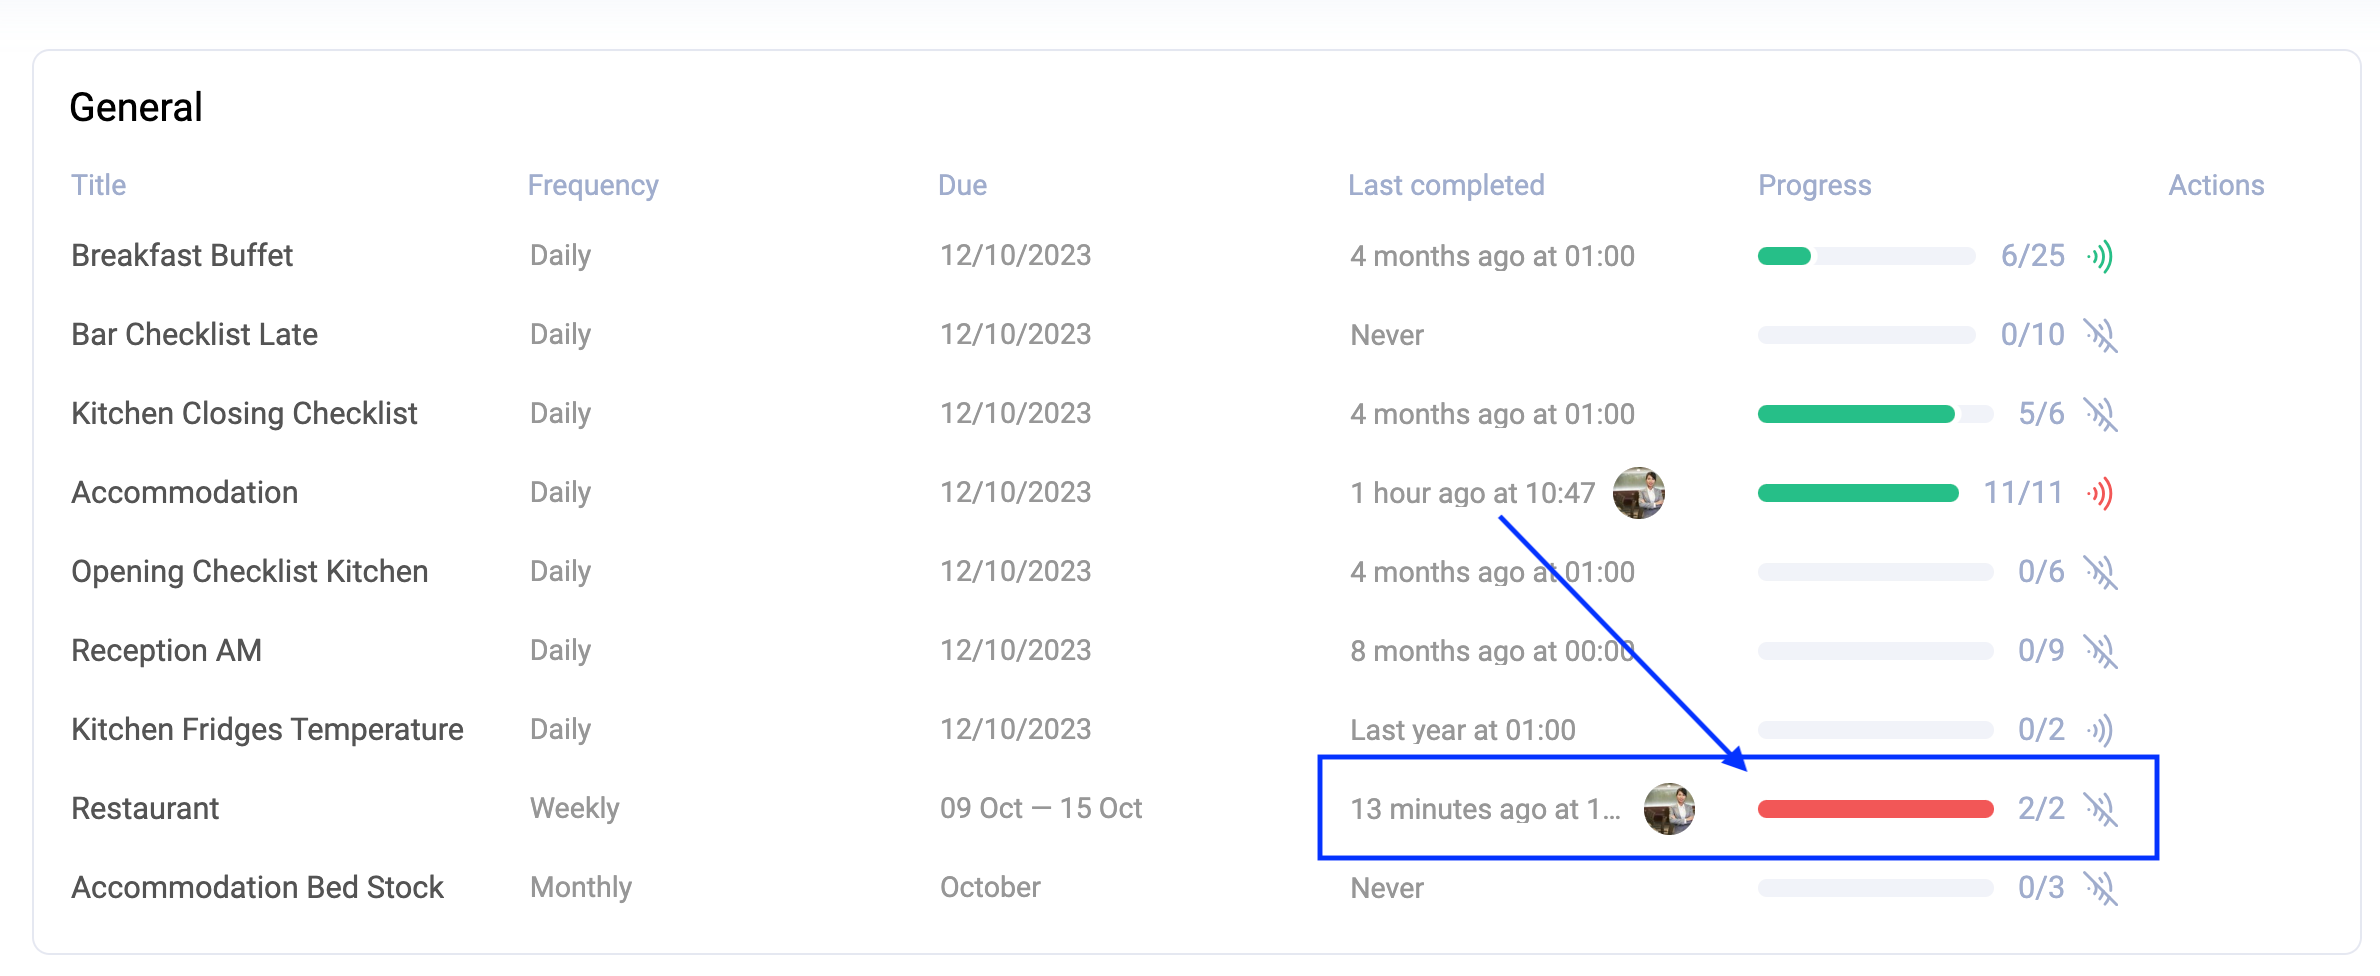Screen dimensions: 2380x976
Task: Click the user avatar on the Restaurant row
Action: (x=1669, y=808)
